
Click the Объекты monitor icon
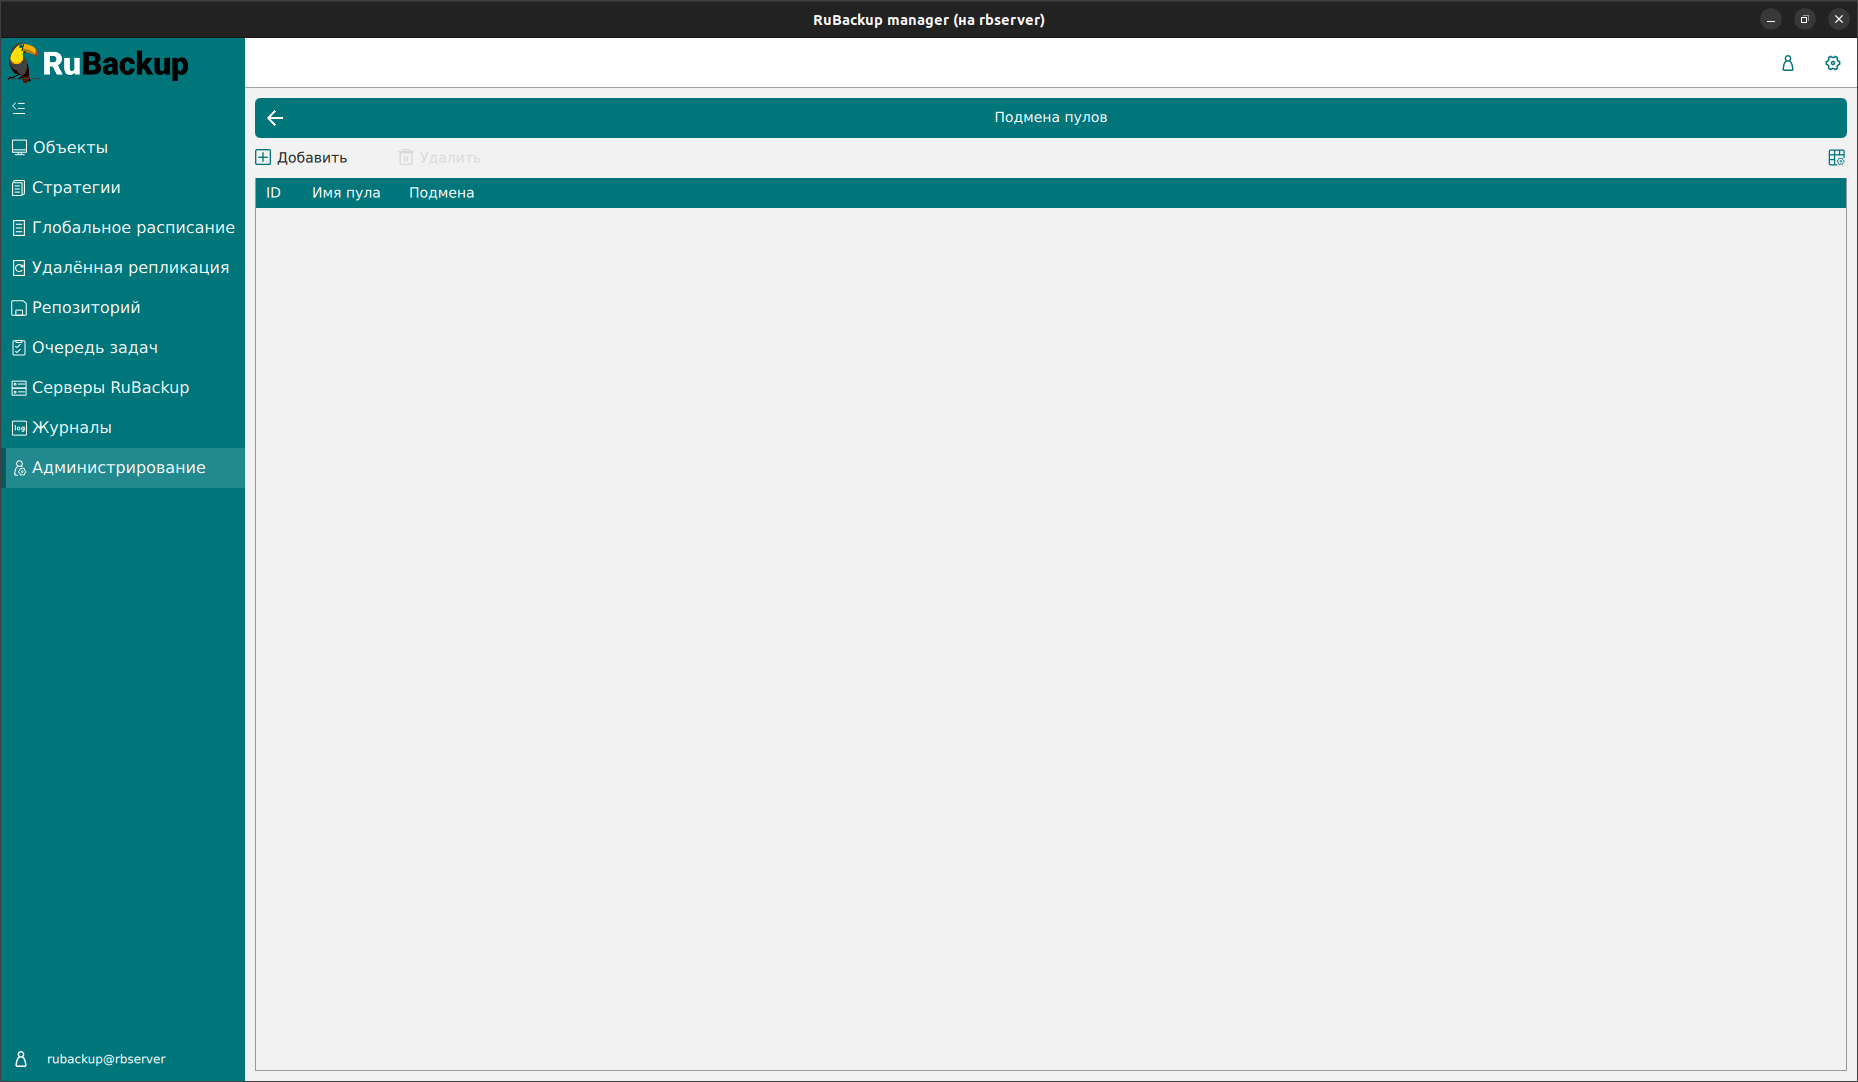coord(19,147)
